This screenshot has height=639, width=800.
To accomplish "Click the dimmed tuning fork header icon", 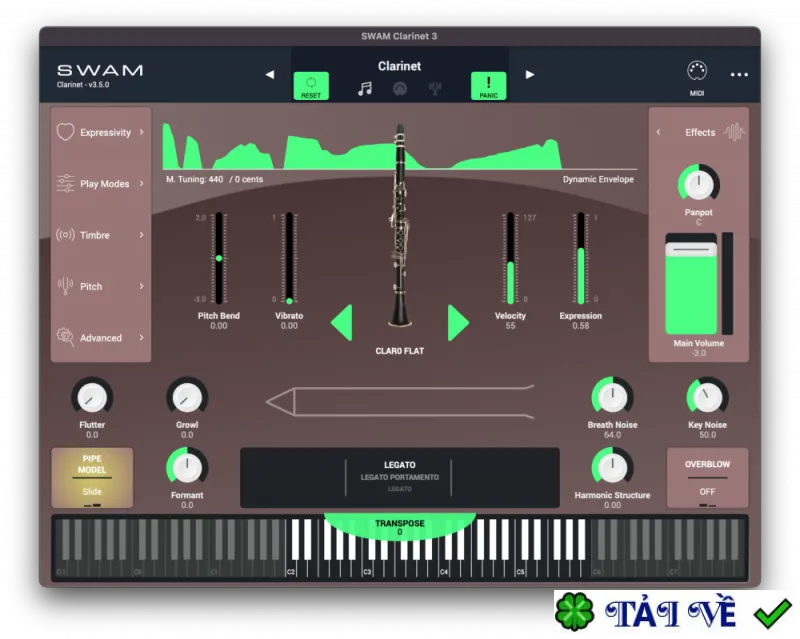I will coord(435,88).
